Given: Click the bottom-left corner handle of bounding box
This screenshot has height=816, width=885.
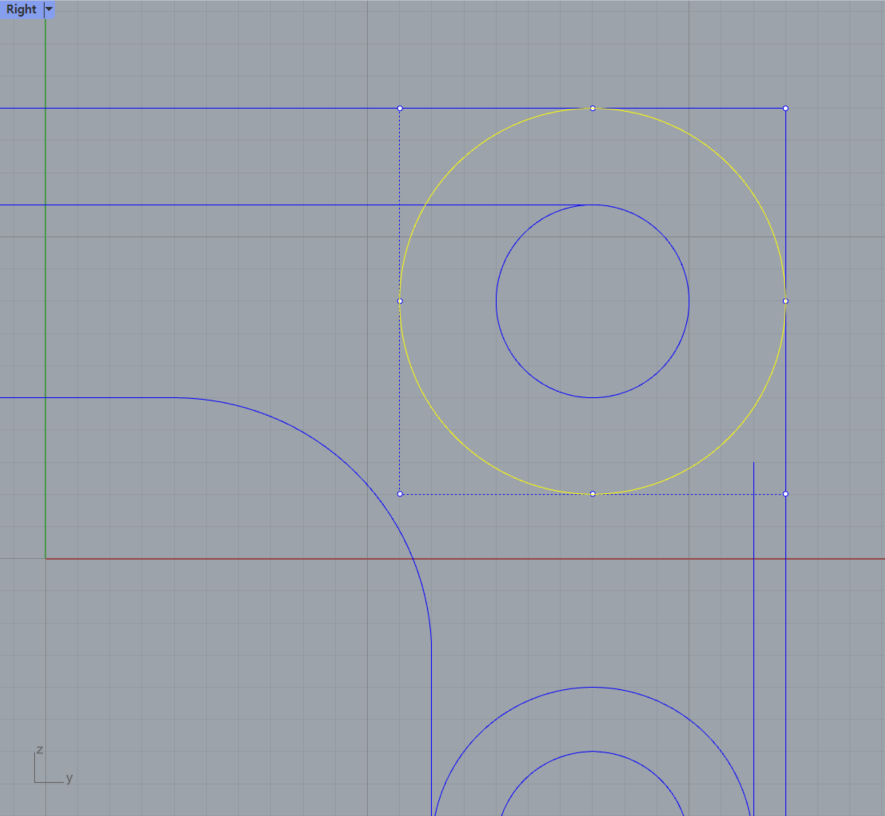Looking at the screenshot, I should point(400,494).
